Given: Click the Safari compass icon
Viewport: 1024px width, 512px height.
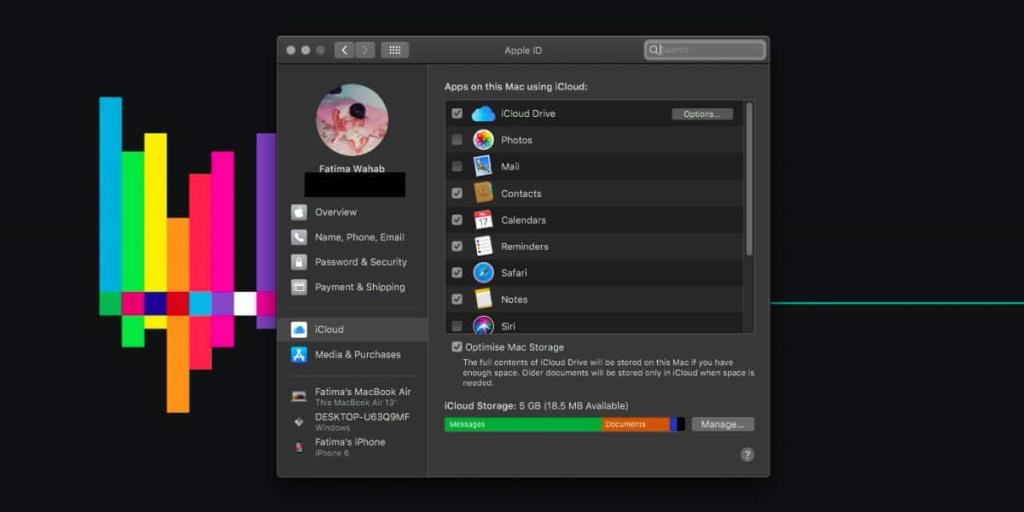Looking at the screenshot, I should coord(483,272).
